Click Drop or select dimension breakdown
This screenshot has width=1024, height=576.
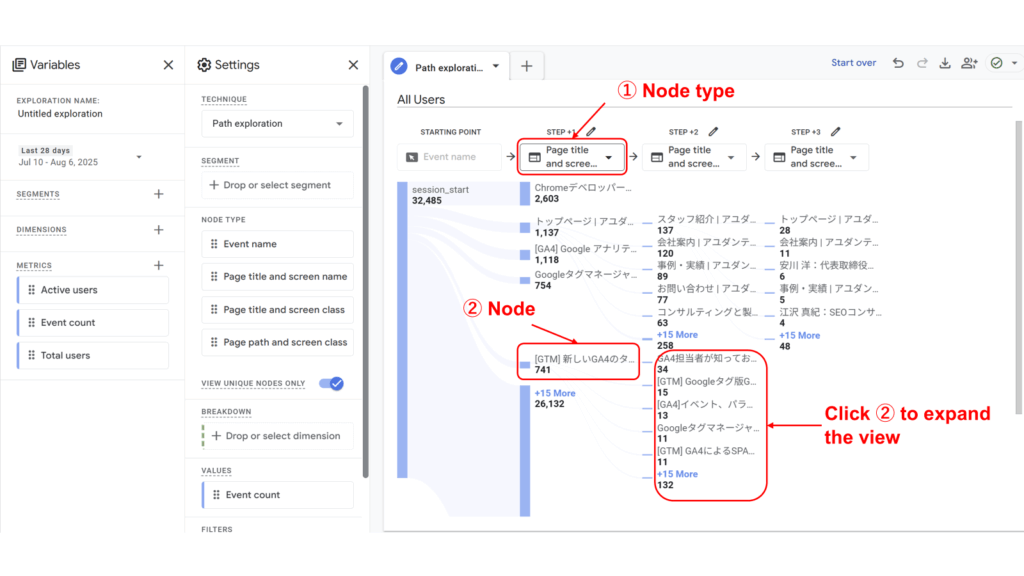(278, 436)
